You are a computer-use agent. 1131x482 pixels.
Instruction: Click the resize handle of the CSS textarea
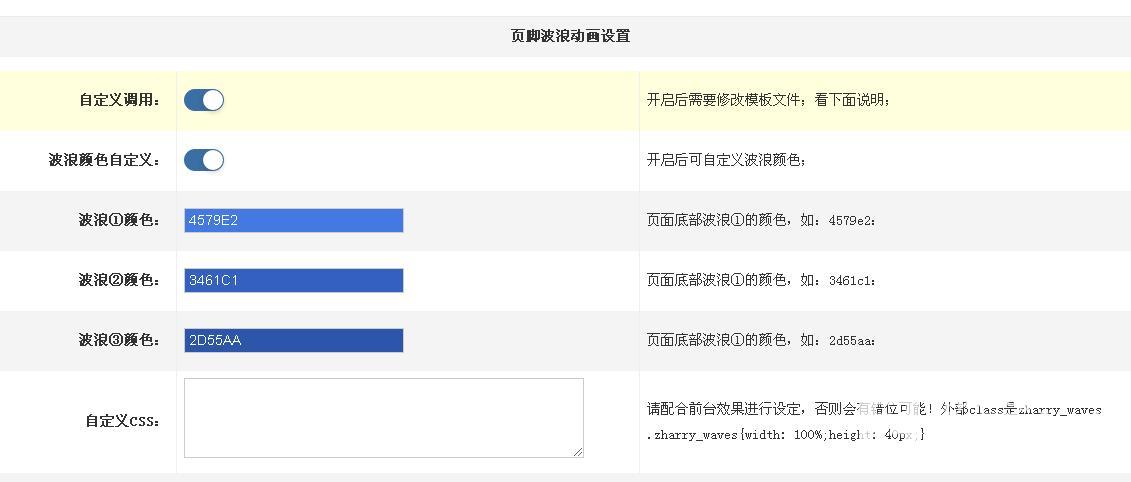(x=578, y=452)
